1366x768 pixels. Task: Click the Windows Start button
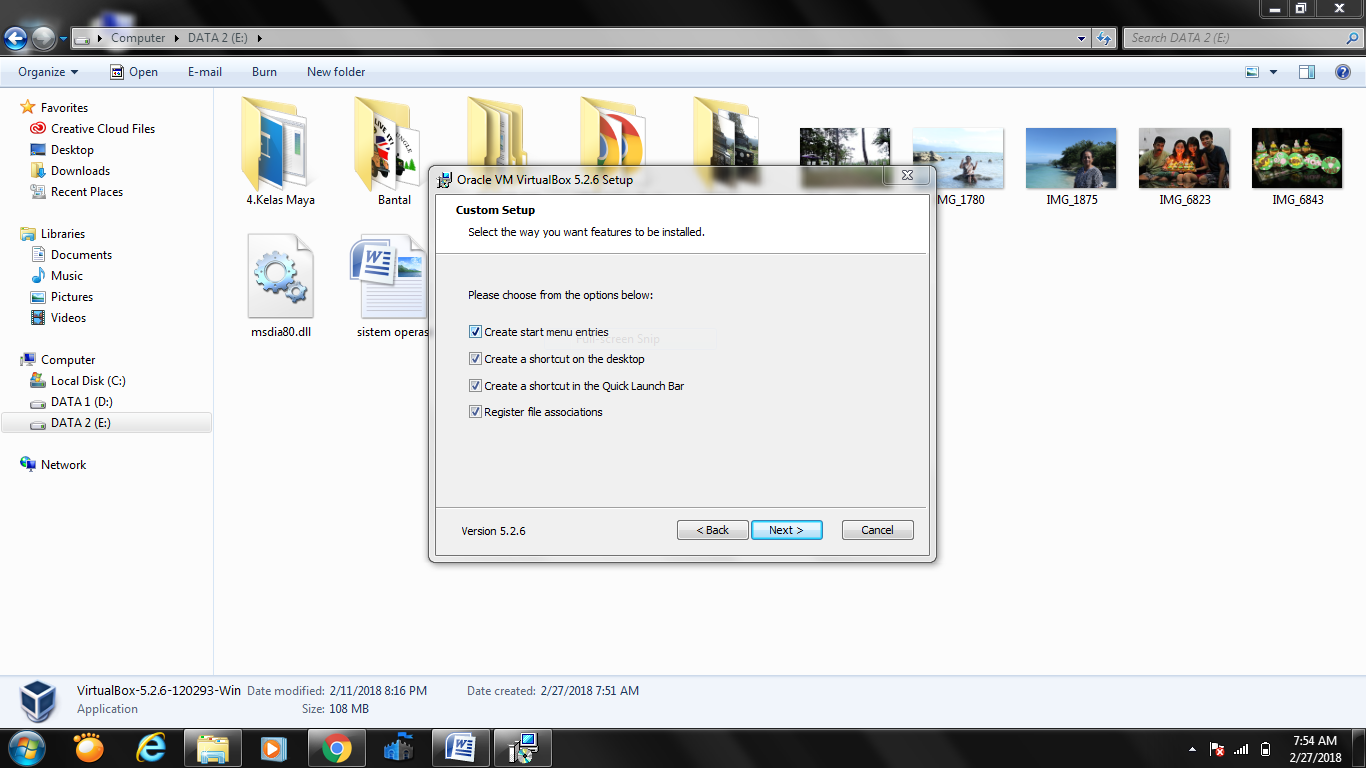[25, 748]
